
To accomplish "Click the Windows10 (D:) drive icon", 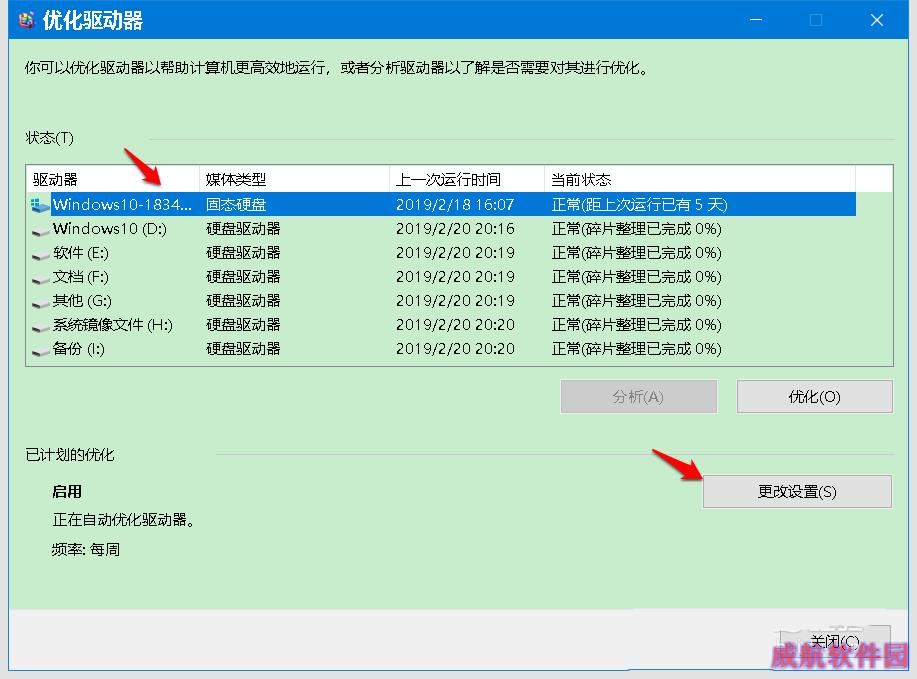I will (x=40, y=230).
